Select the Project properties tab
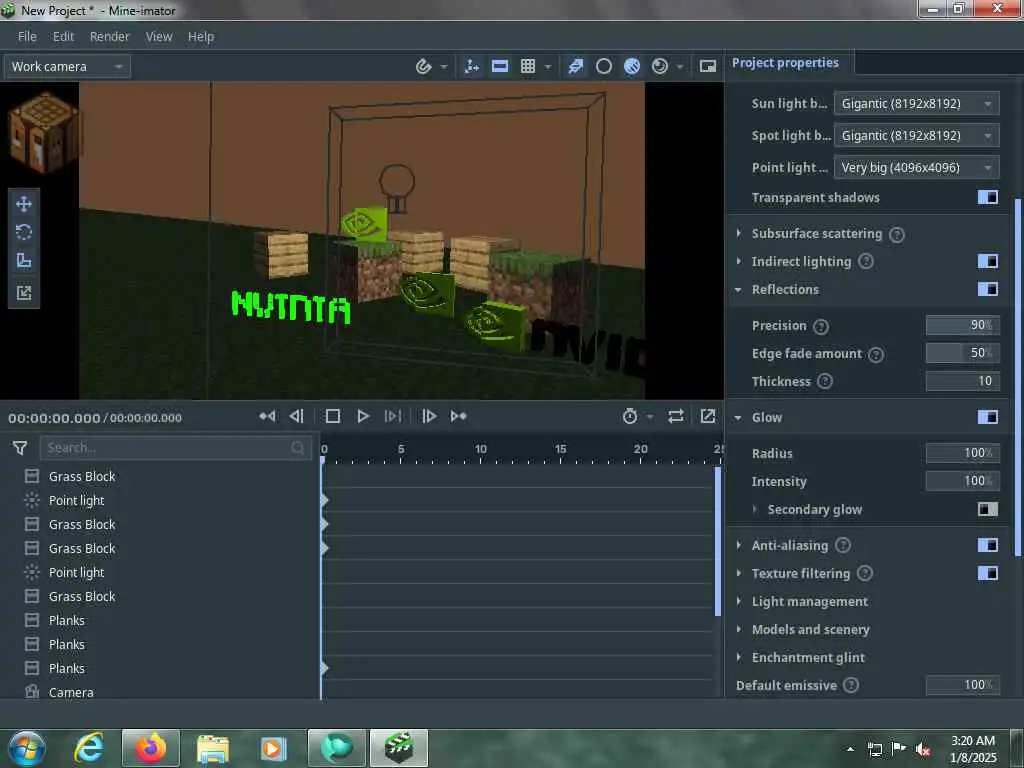The width and height of the screenshot is (1024, 768). tap(786, 63)
